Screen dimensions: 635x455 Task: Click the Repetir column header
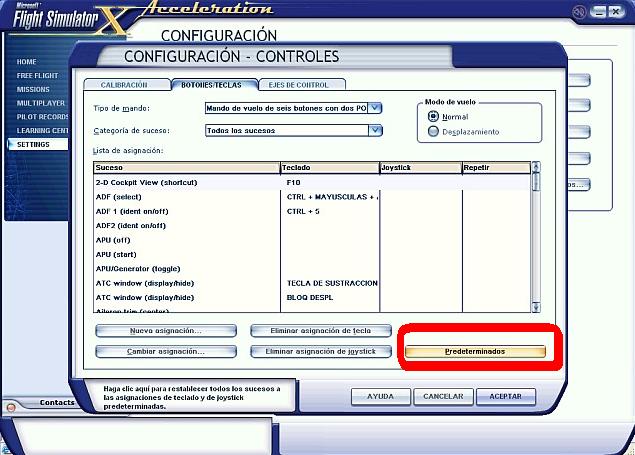coord(496,168)
